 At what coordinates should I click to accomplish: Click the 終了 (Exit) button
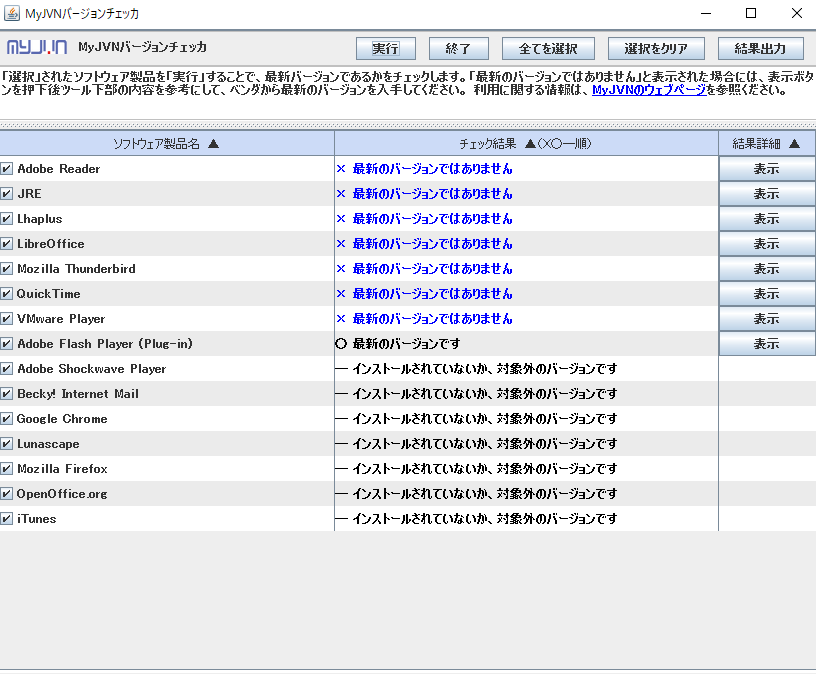click(x=458, y=48)
